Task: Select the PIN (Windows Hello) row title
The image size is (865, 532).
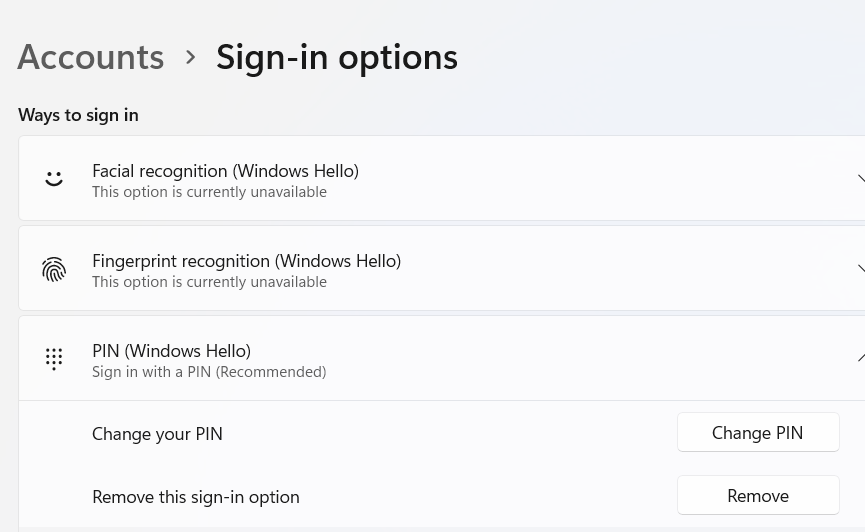Action: pos(172,351)
